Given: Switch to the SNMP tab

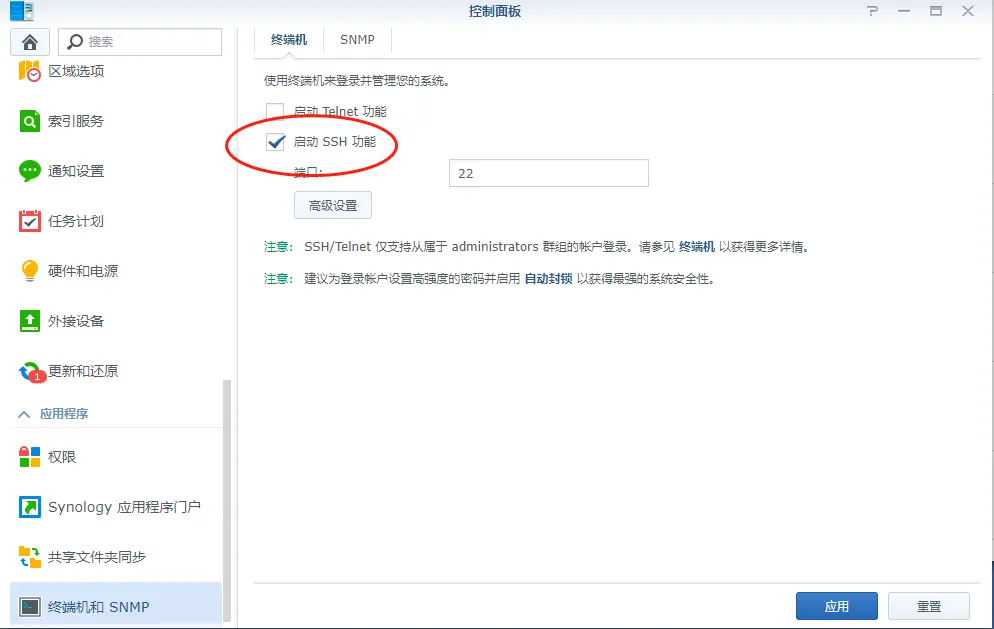Looking at the screenshot, I should tap(356, 39).
